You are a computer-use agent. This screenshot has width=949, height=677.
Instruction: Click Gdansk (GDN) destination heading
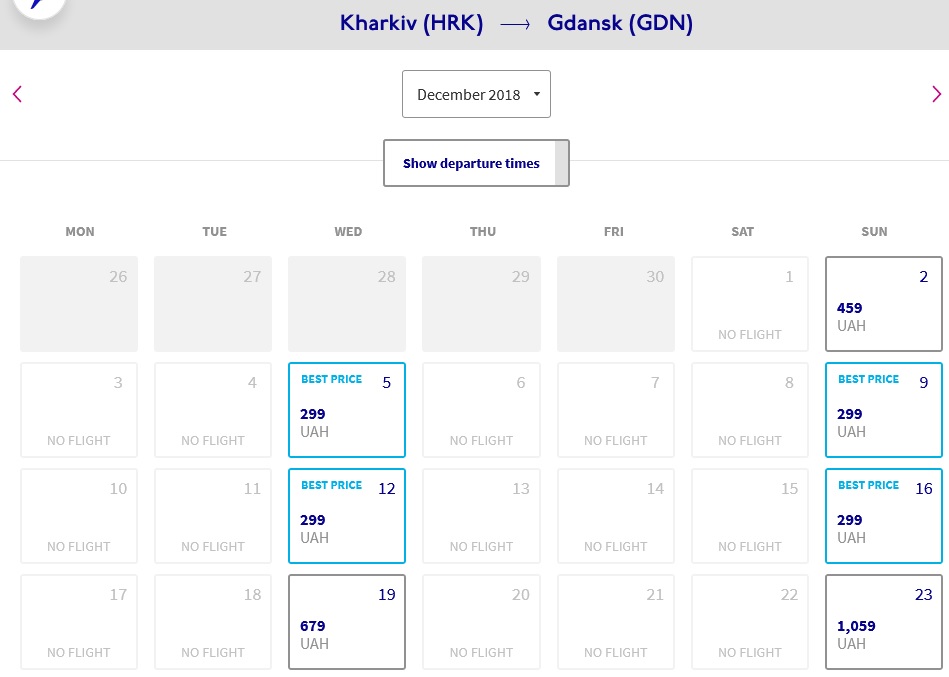coord(620,24)
